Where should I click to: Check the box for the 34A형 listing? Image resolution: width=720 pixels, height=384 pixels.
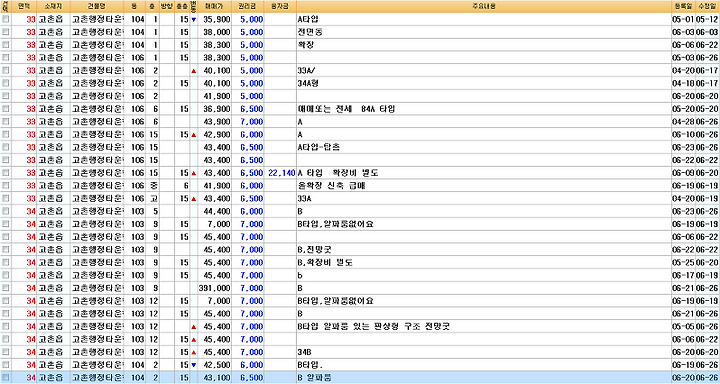tap(6, 83)
